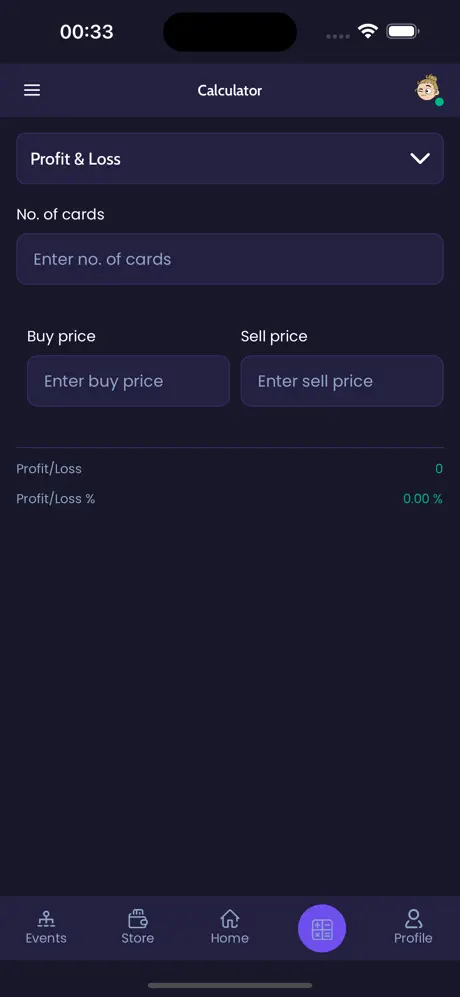Go to the Home tab label

click(230, 938)
